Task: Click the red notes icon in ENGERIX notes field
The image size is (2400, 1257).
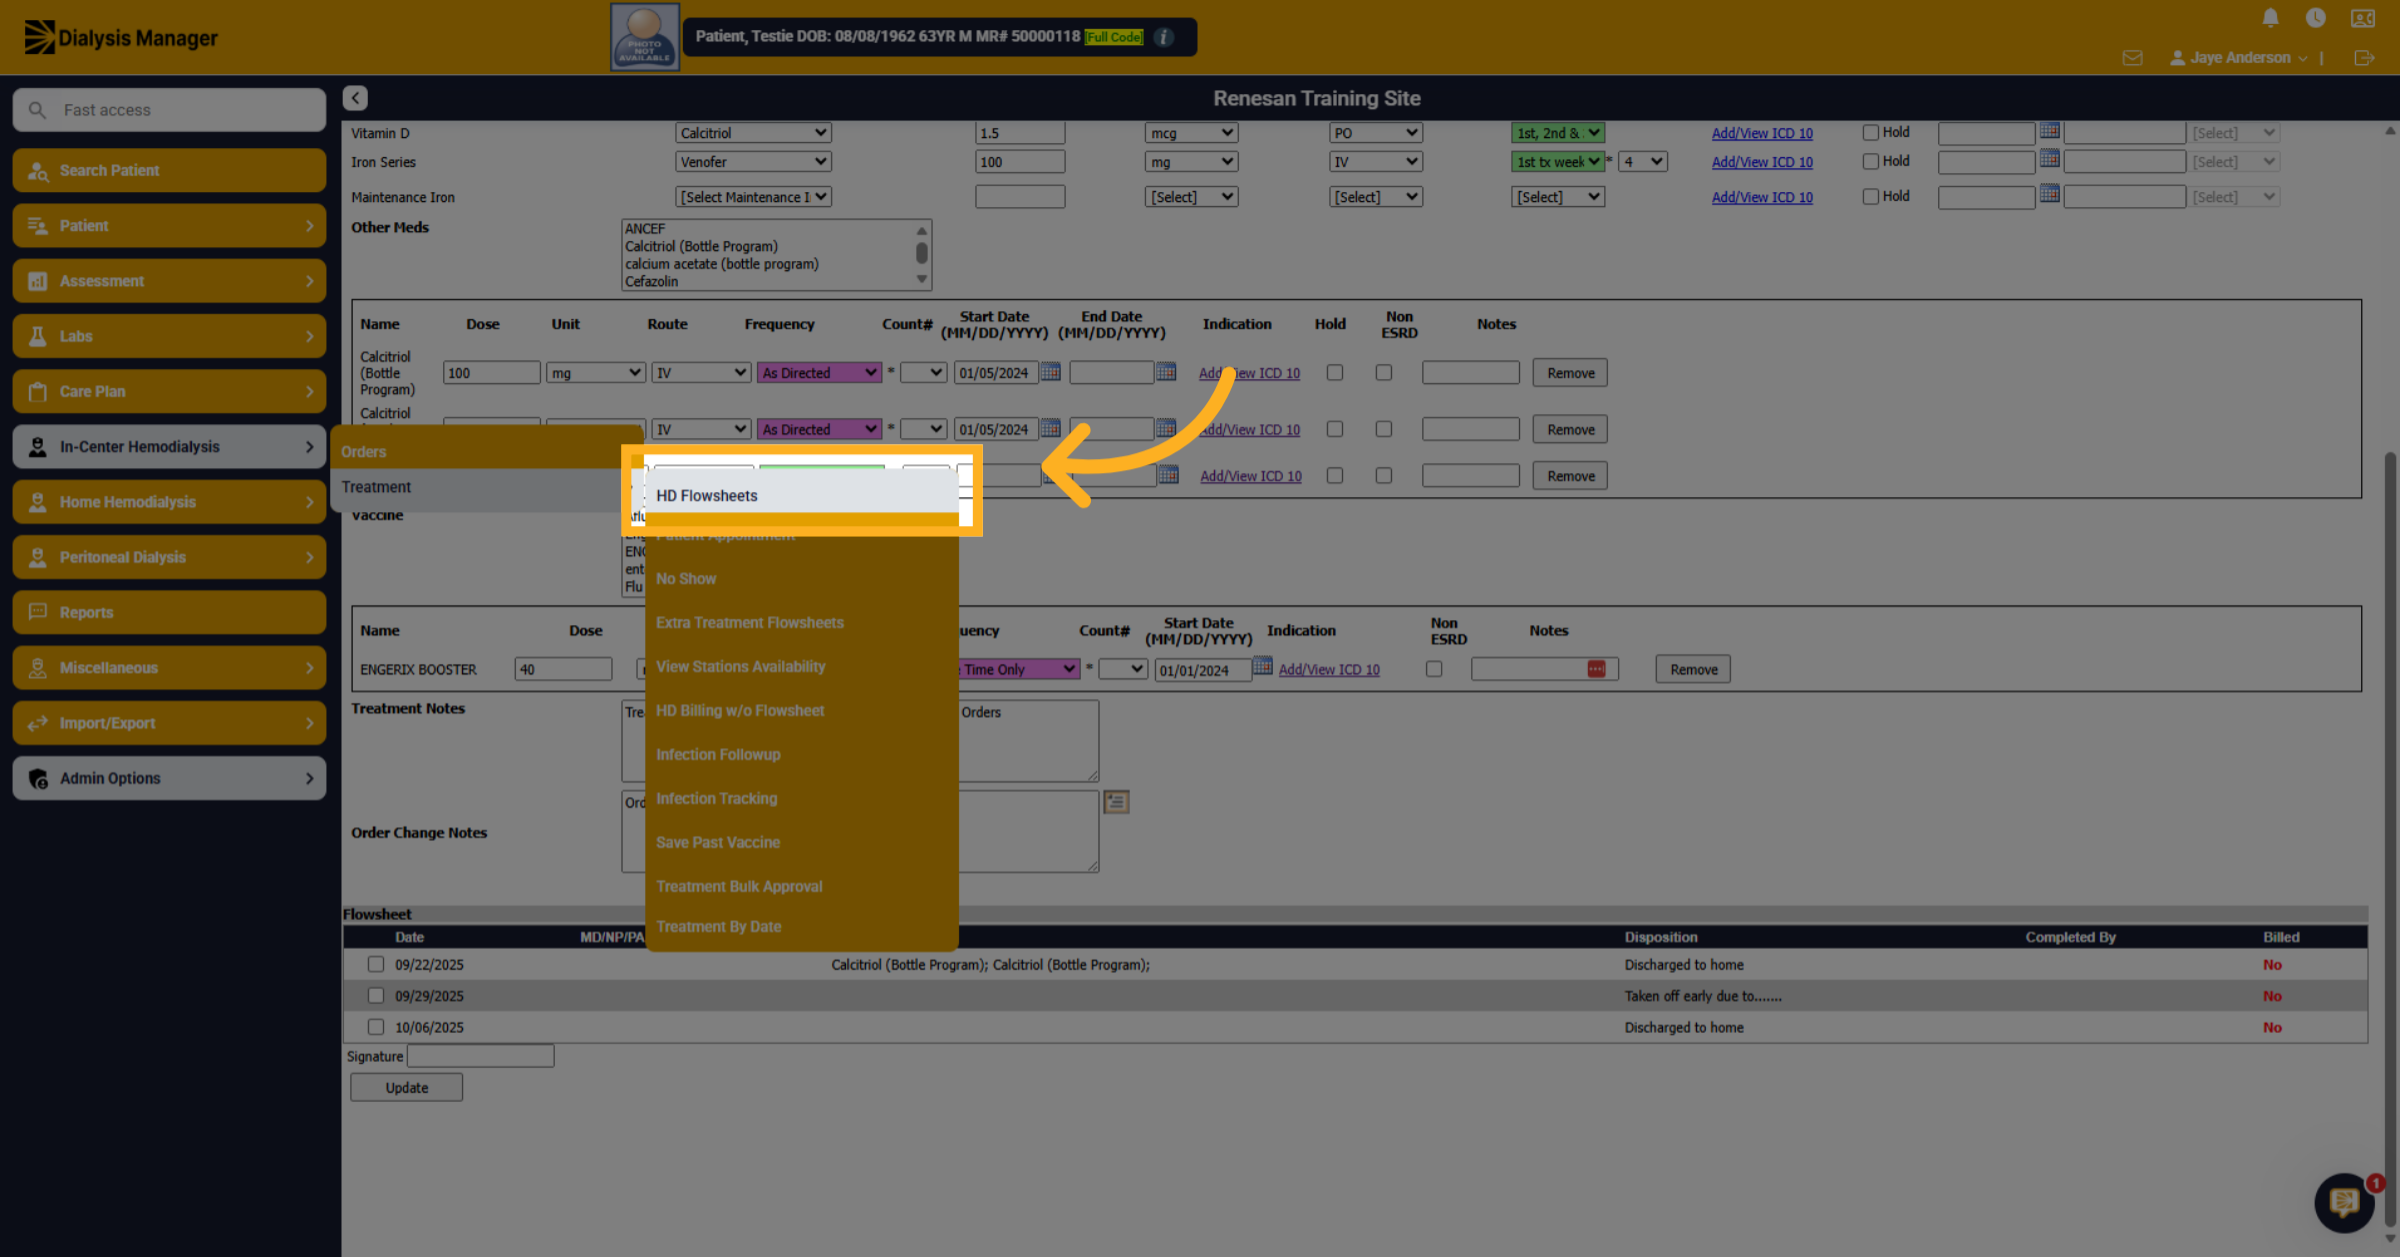Action: coord(1596,669)
